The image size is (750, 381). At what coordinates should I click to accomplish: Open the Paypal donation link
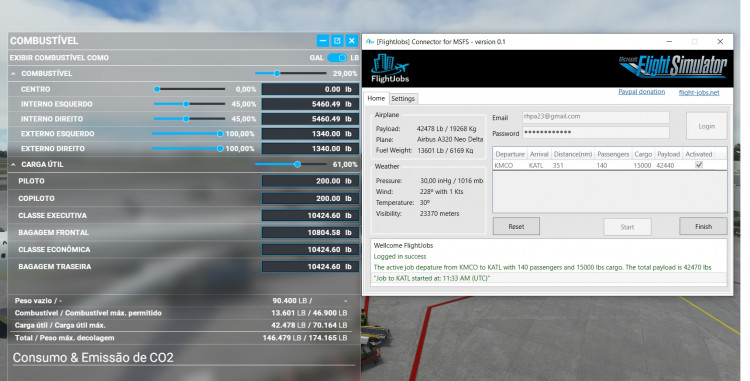[641, 92]
